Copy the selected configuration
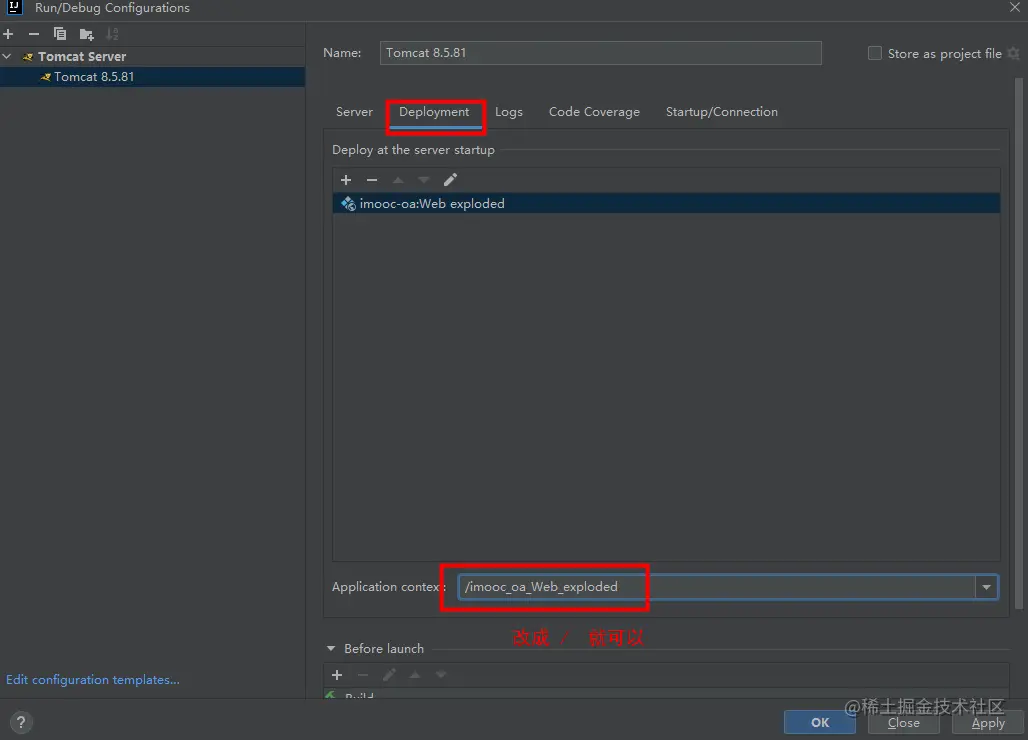Viewport: 1028px width, 740px height. click(60, 34)
